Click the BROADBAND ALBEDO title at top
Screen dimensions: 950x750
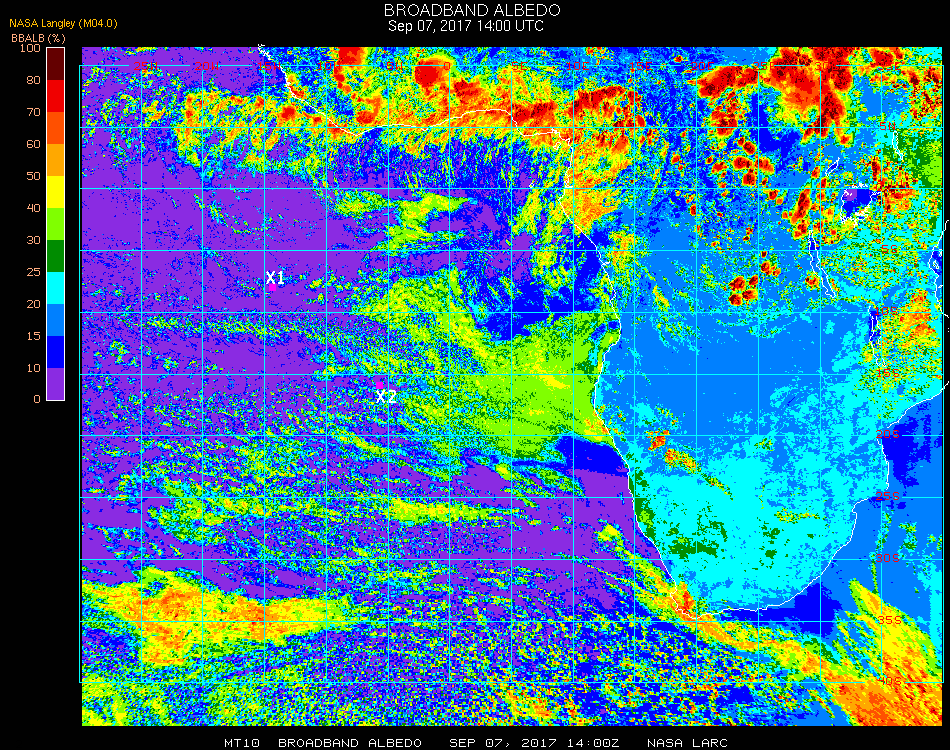point(472,10)
